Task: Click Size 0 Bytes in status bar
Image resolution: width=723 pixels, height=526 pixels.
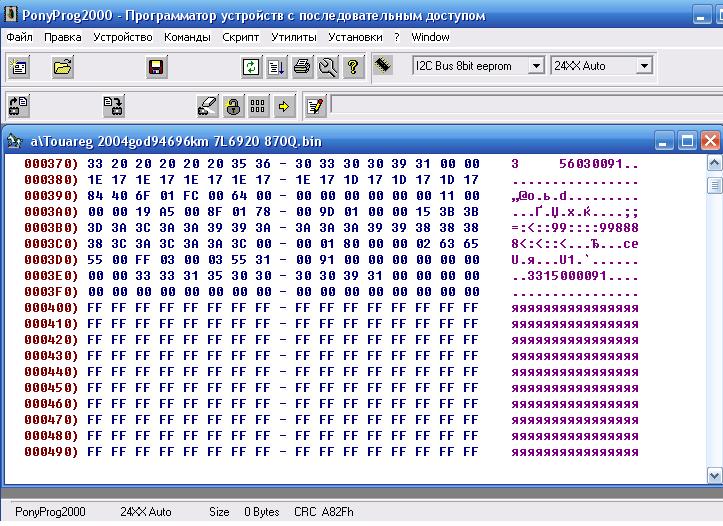Action: click(x=244, y=512)
